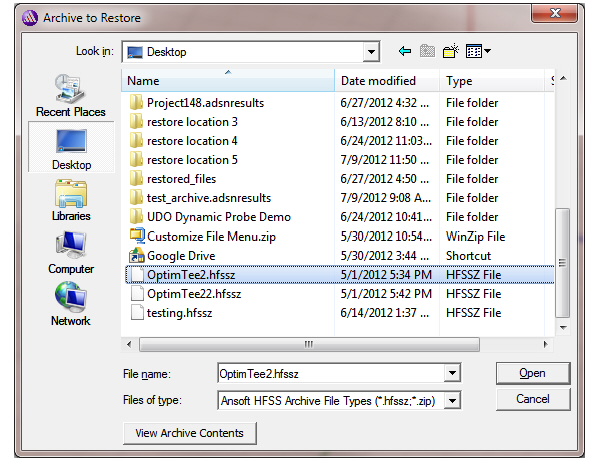The image size is (600, 465).
Task: Click 'Shortcut' type cell
Action: (x=468, y=256)
